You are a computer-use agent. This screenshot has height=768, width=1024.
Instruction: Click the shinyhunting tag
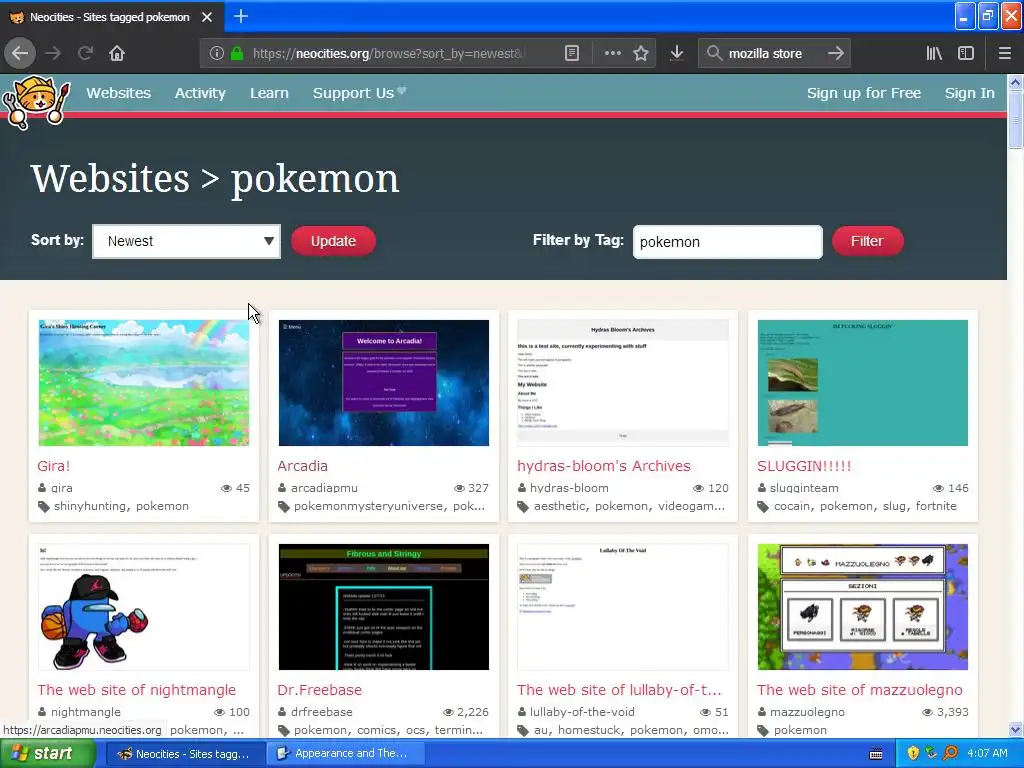pyautogui.click(x=89, y=506)
